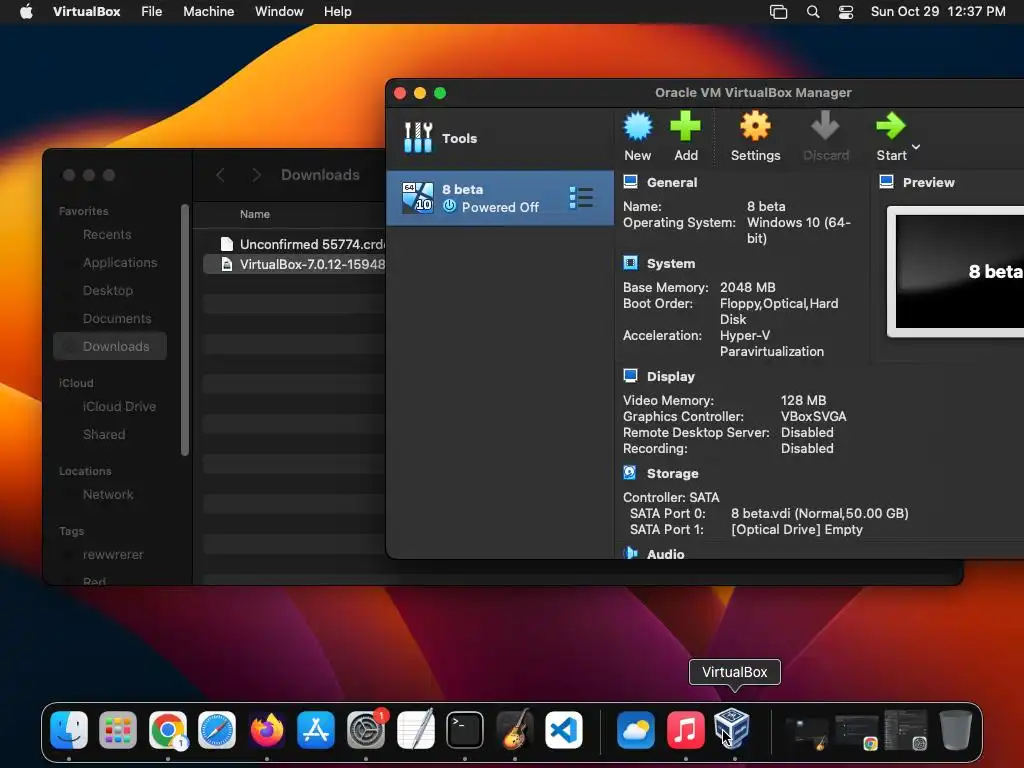Open Terminal from the Dock
1024x768 pixels.
[x=465, y=730]
